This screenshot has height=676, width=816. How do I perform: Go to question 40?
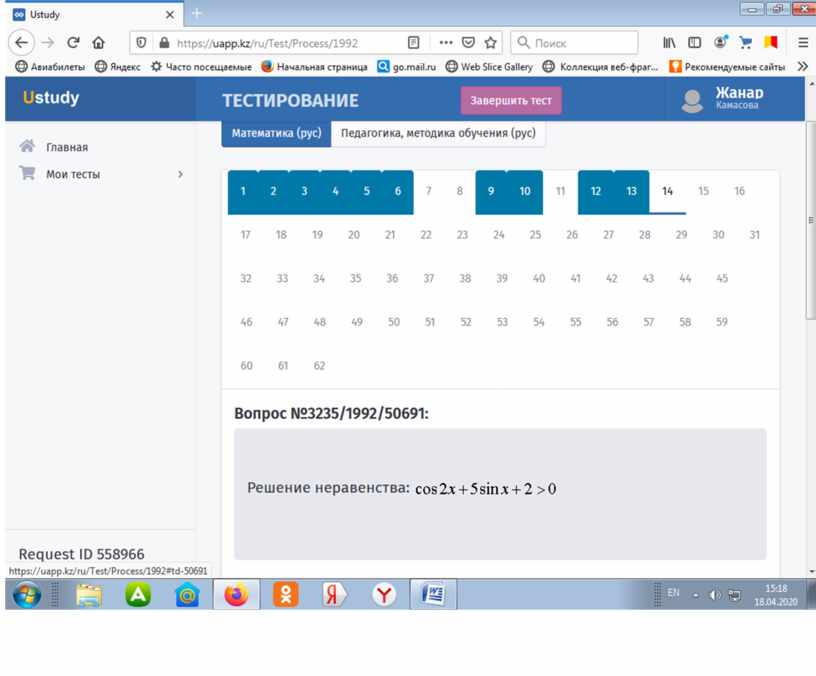(x=539, y=278)
